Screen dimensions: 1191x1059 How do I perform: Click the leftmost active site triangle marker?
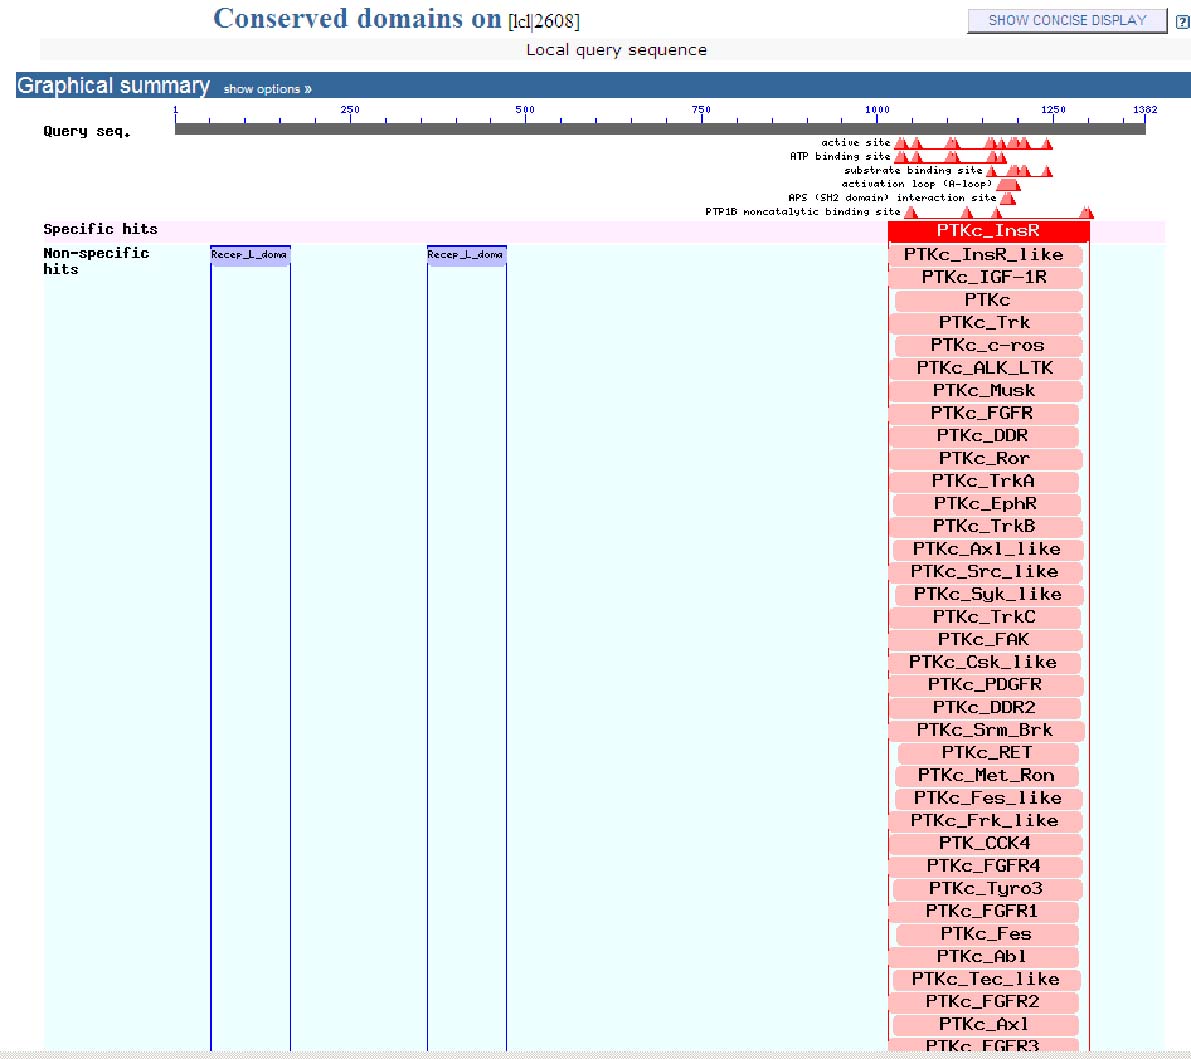pos(900,144)
